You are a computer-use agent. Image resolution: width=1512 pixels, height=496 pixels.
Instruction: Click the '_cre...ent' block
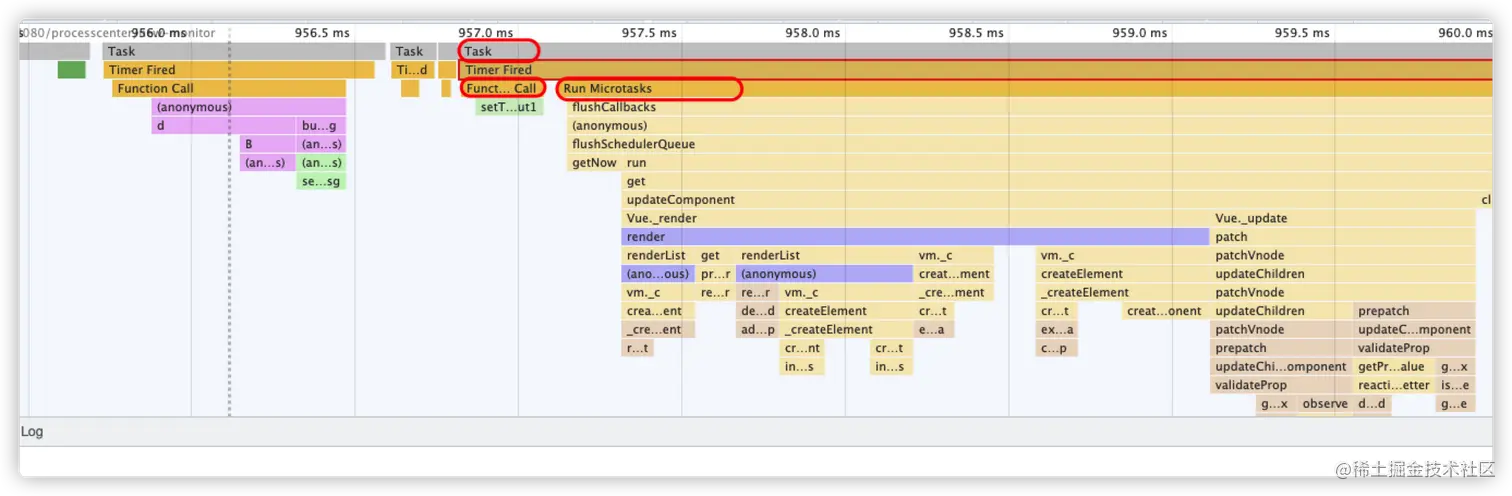pyautogui.click(x=658, y=329)
